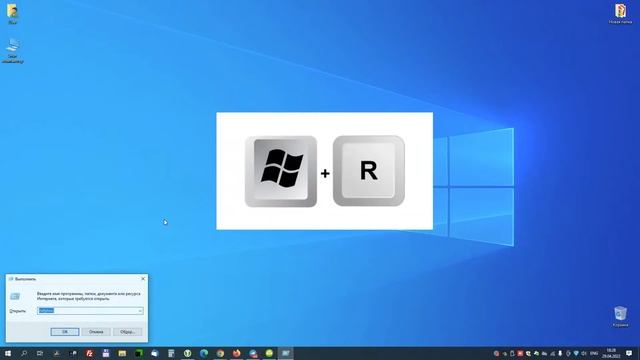Viewport: 640px width, 360px height.
Task: Open the Run command history dropdown arrow
Action: coord(140,311)
